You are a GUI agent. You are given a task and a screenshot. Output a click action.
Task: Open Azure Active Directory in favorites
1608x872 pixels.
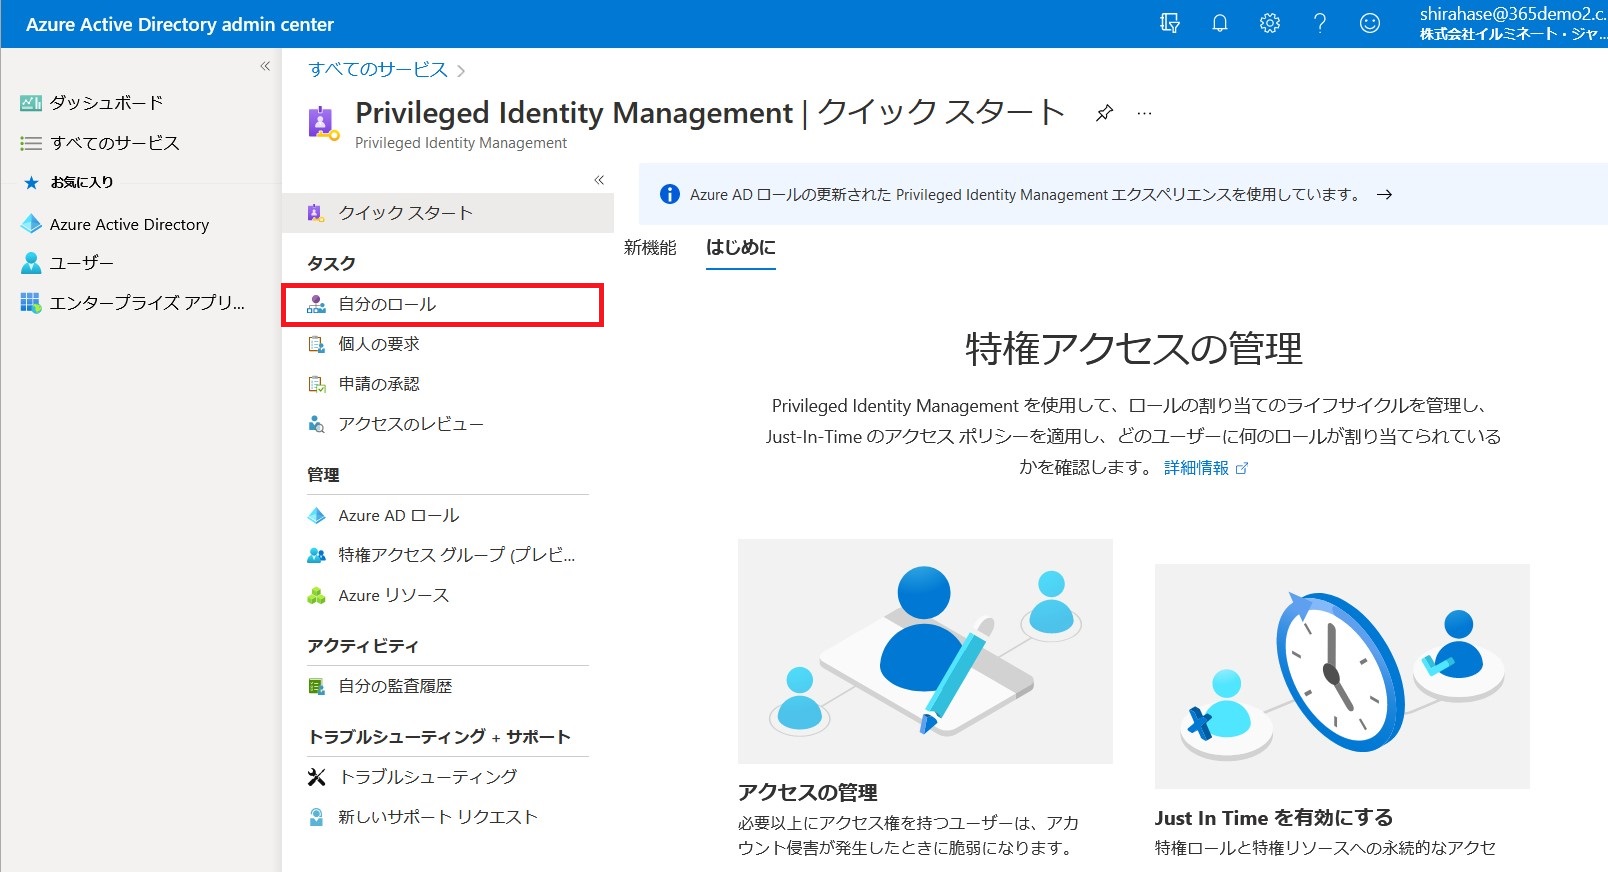tap(129, 224)
